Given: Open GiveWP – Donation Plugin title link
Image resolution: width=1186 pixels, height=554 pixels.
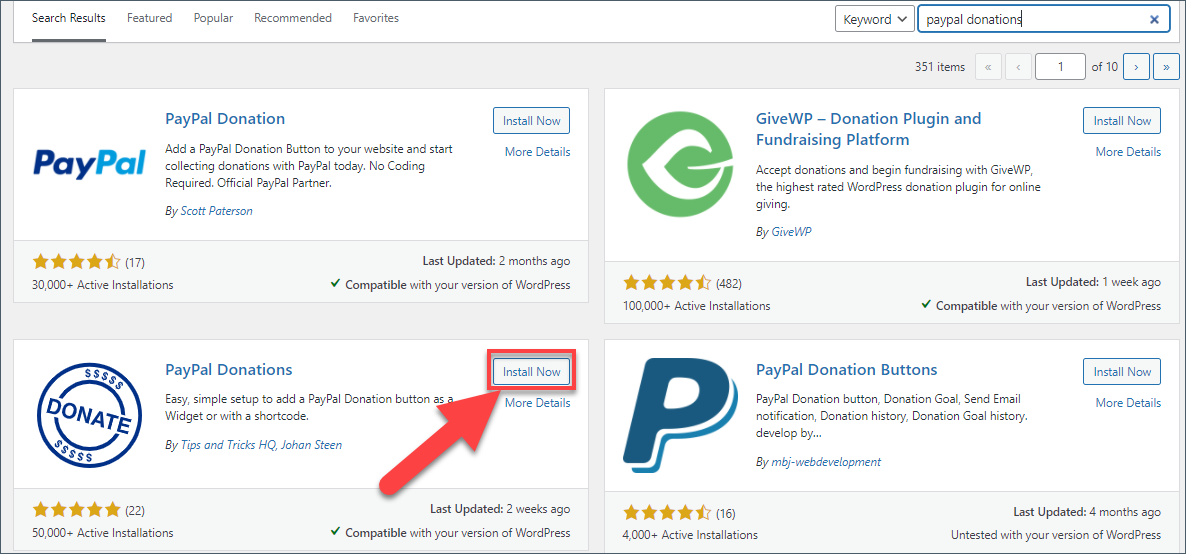Looking at the screenshot, I should click(868, 129).
